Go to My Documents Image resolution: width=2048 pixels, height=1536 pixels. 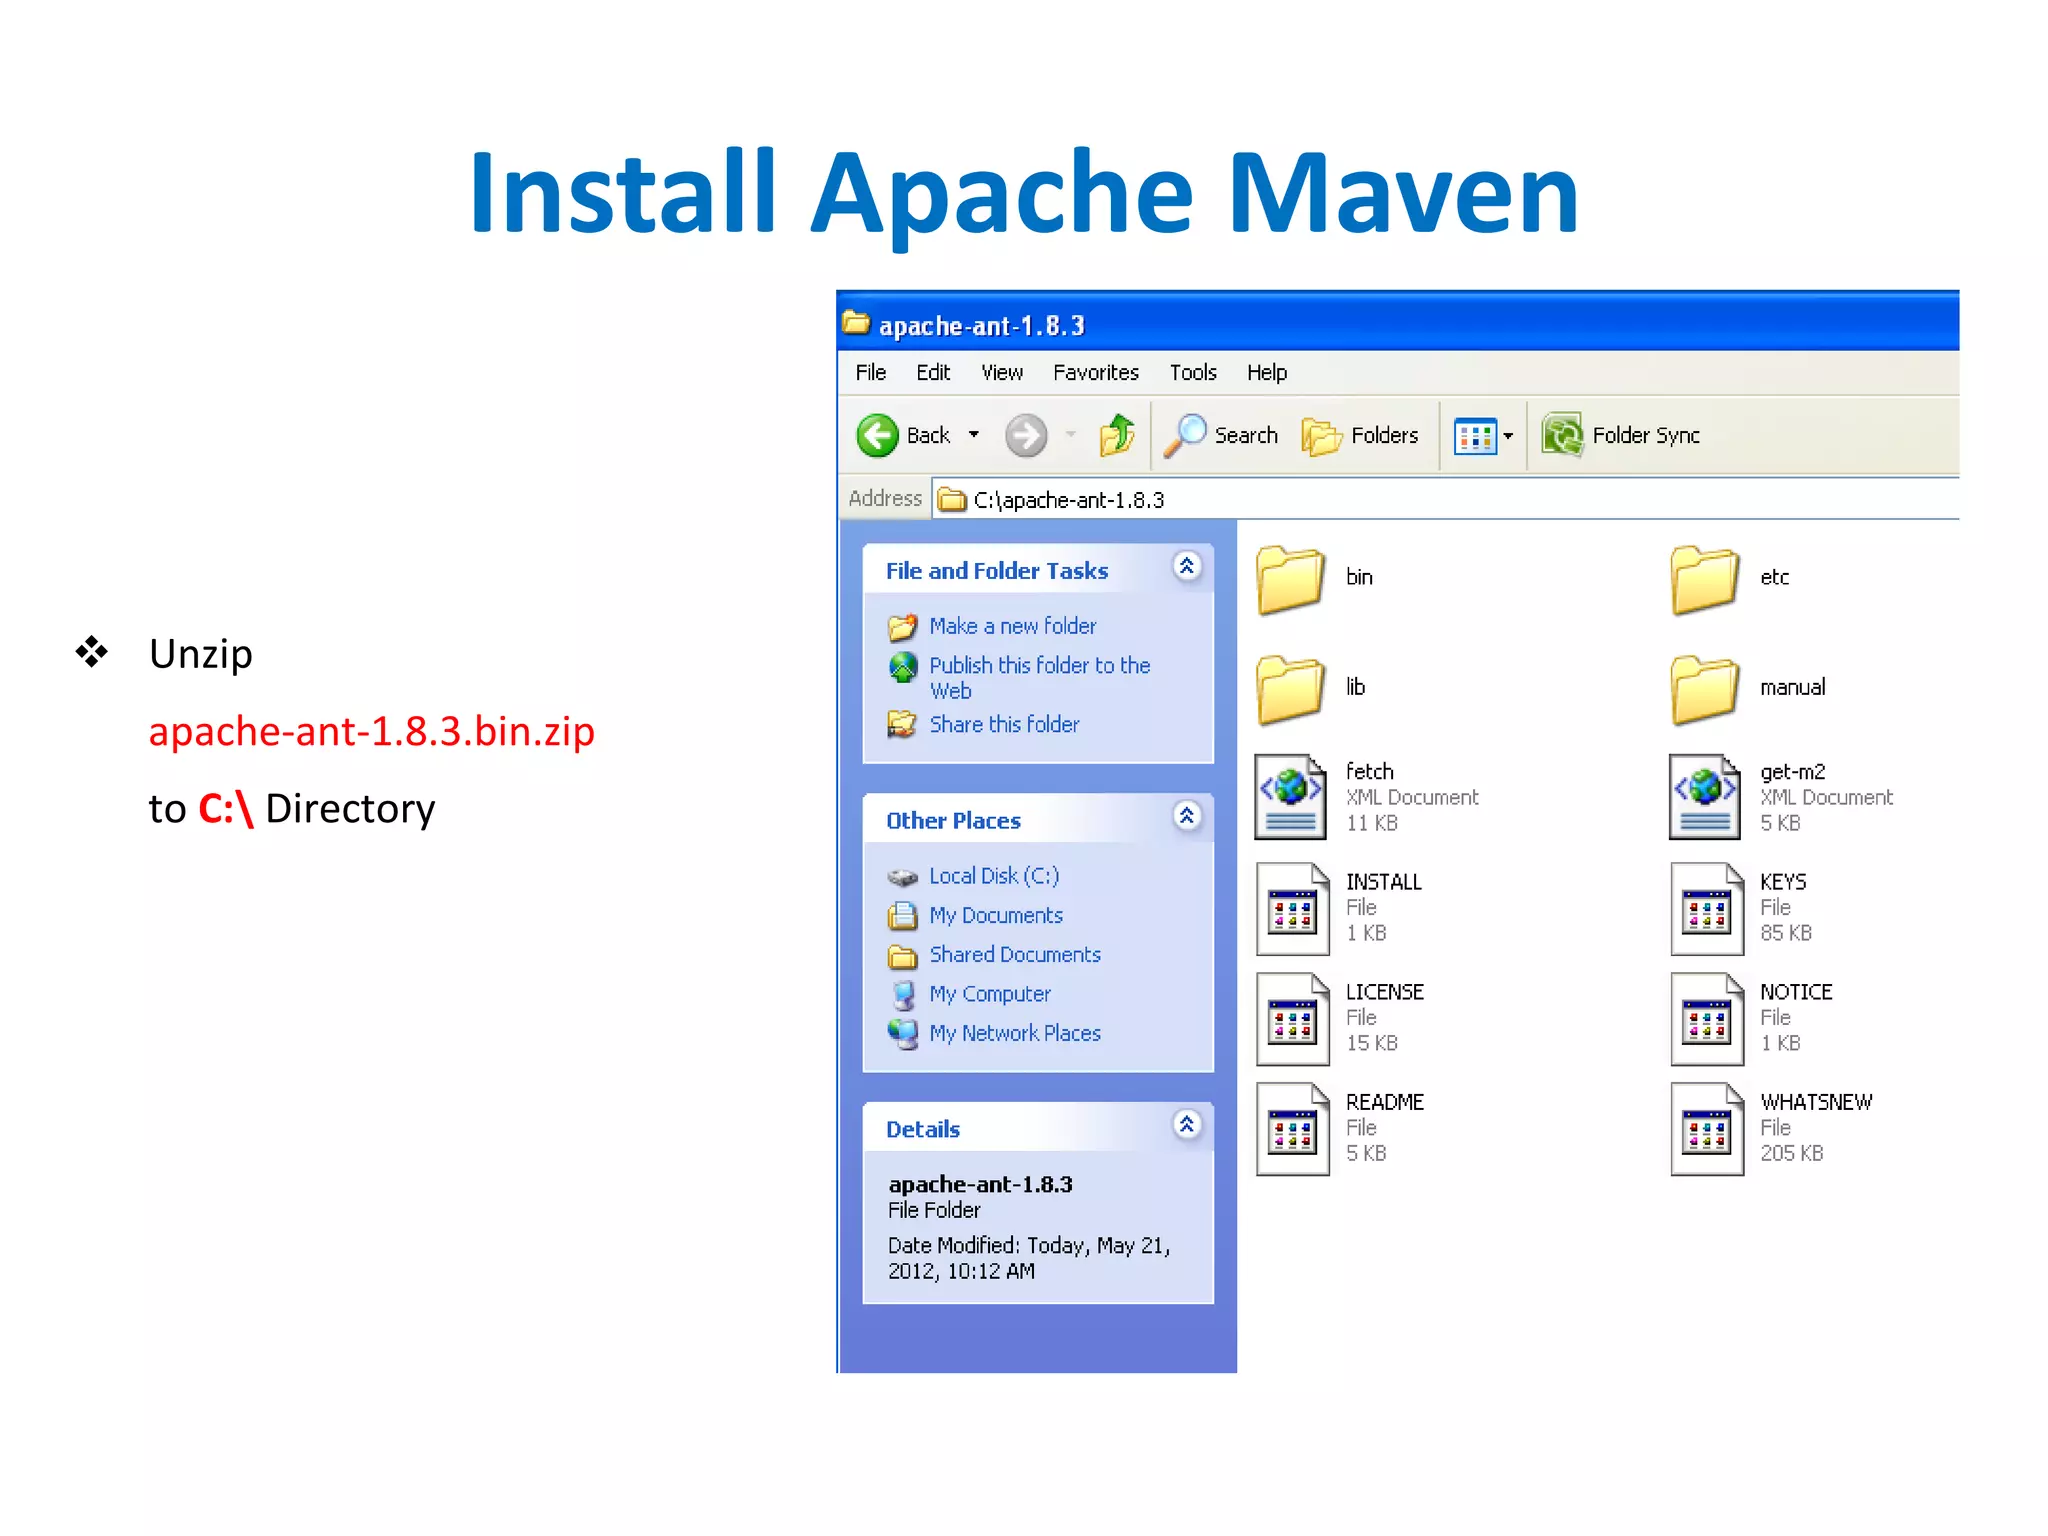tap(995, 916)
